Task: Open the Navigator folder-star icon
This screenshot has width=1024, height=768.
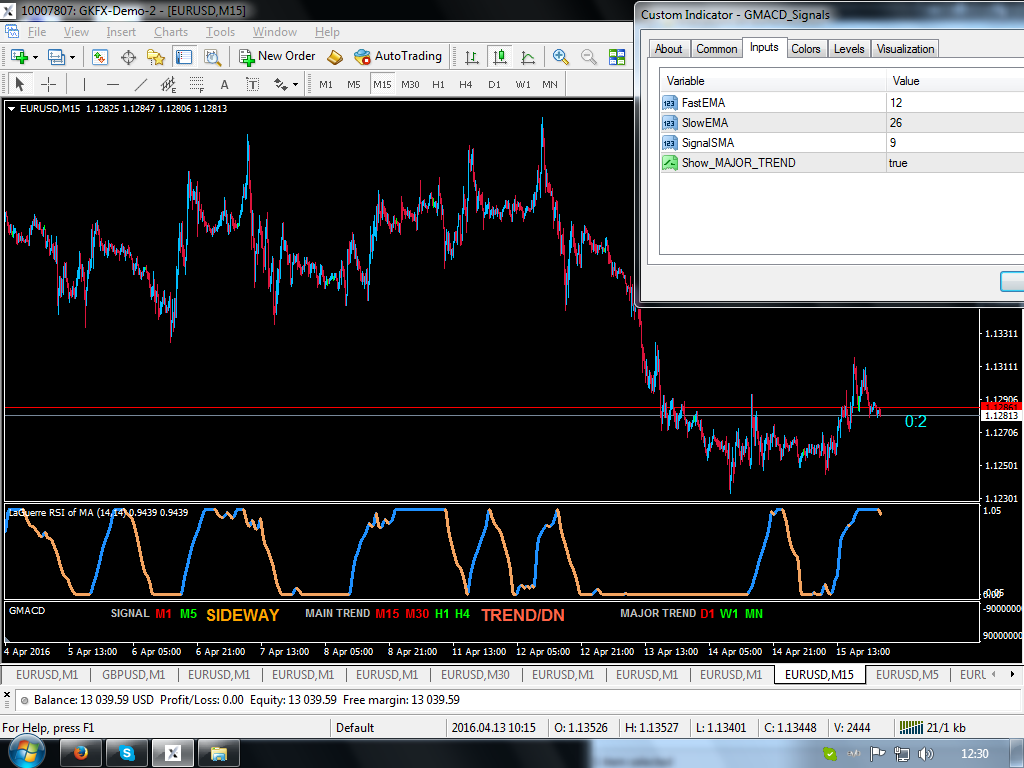Action: coord(155,57)
